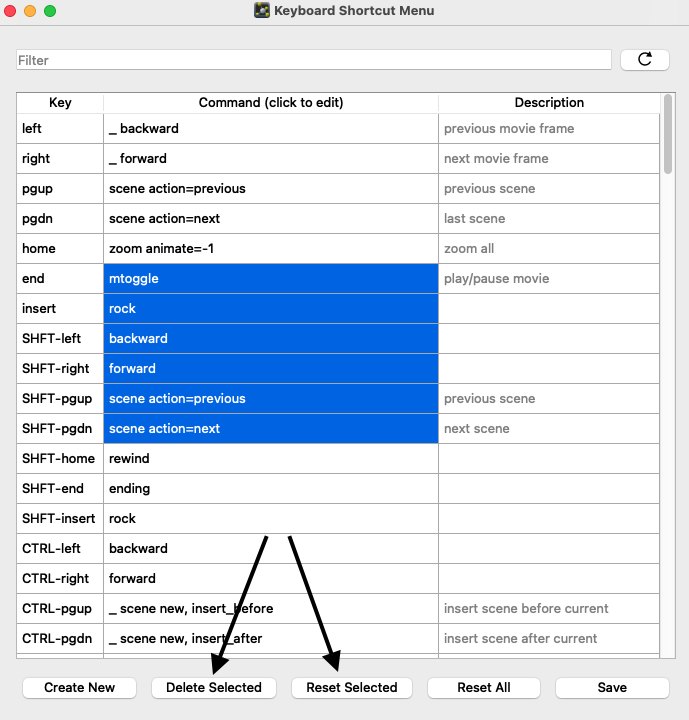Image resolution: width=689 pixels, height=720 pixels.
Task: Edit the '_ backward' command for left
Action: (271, 129)
